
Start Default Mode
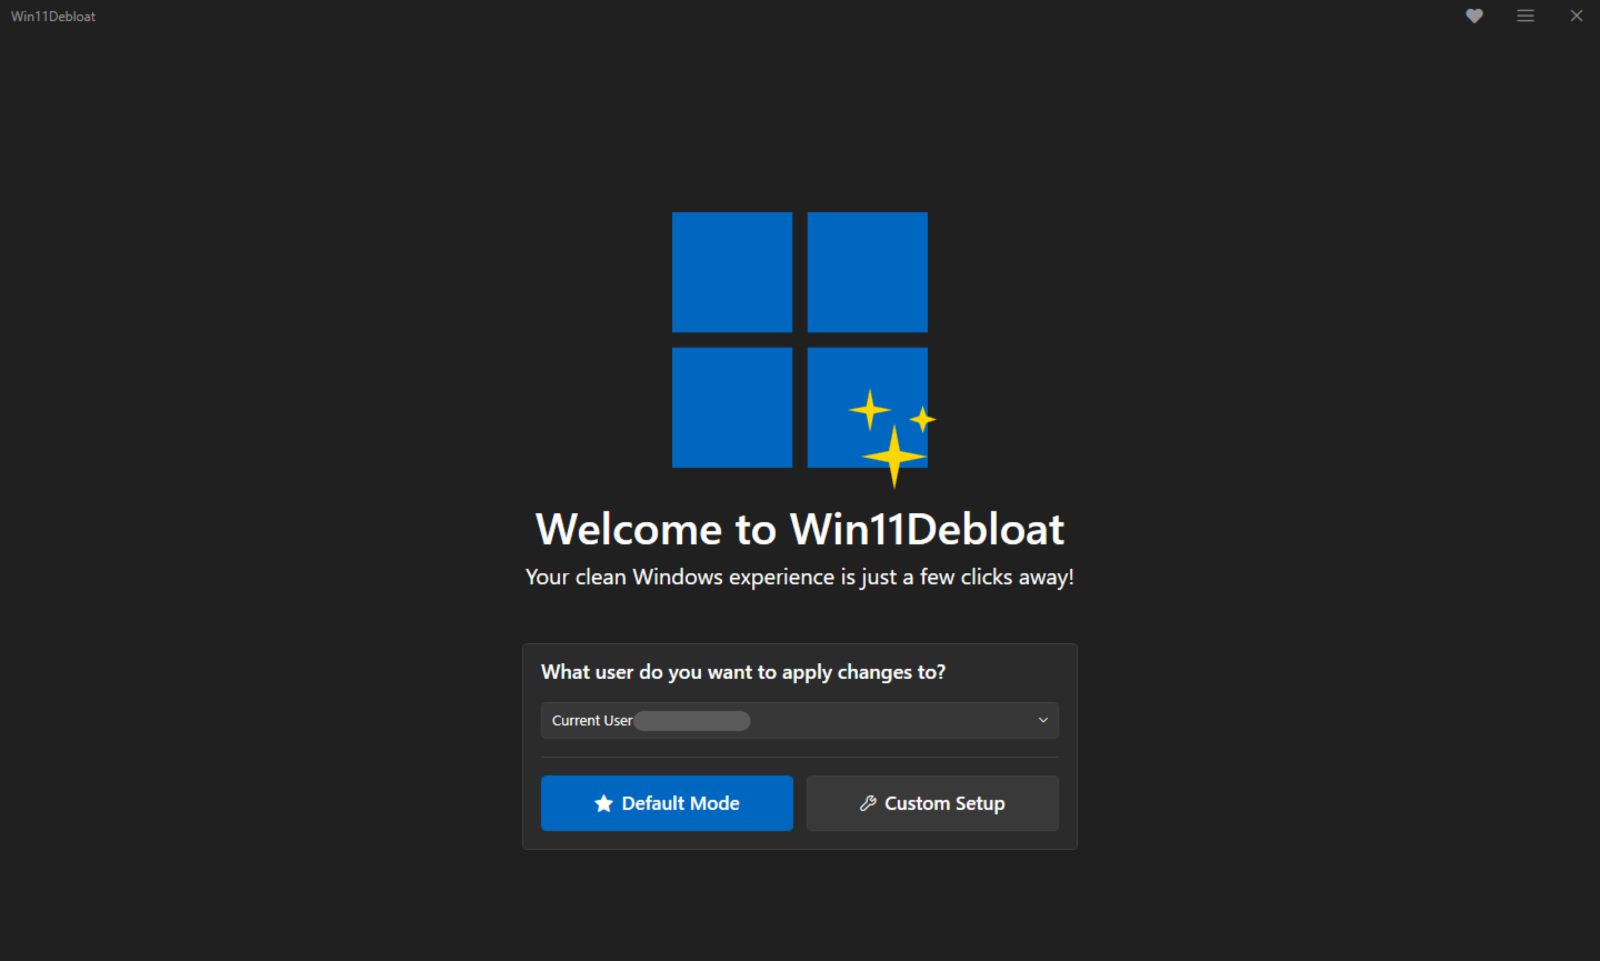pos(667,803)
